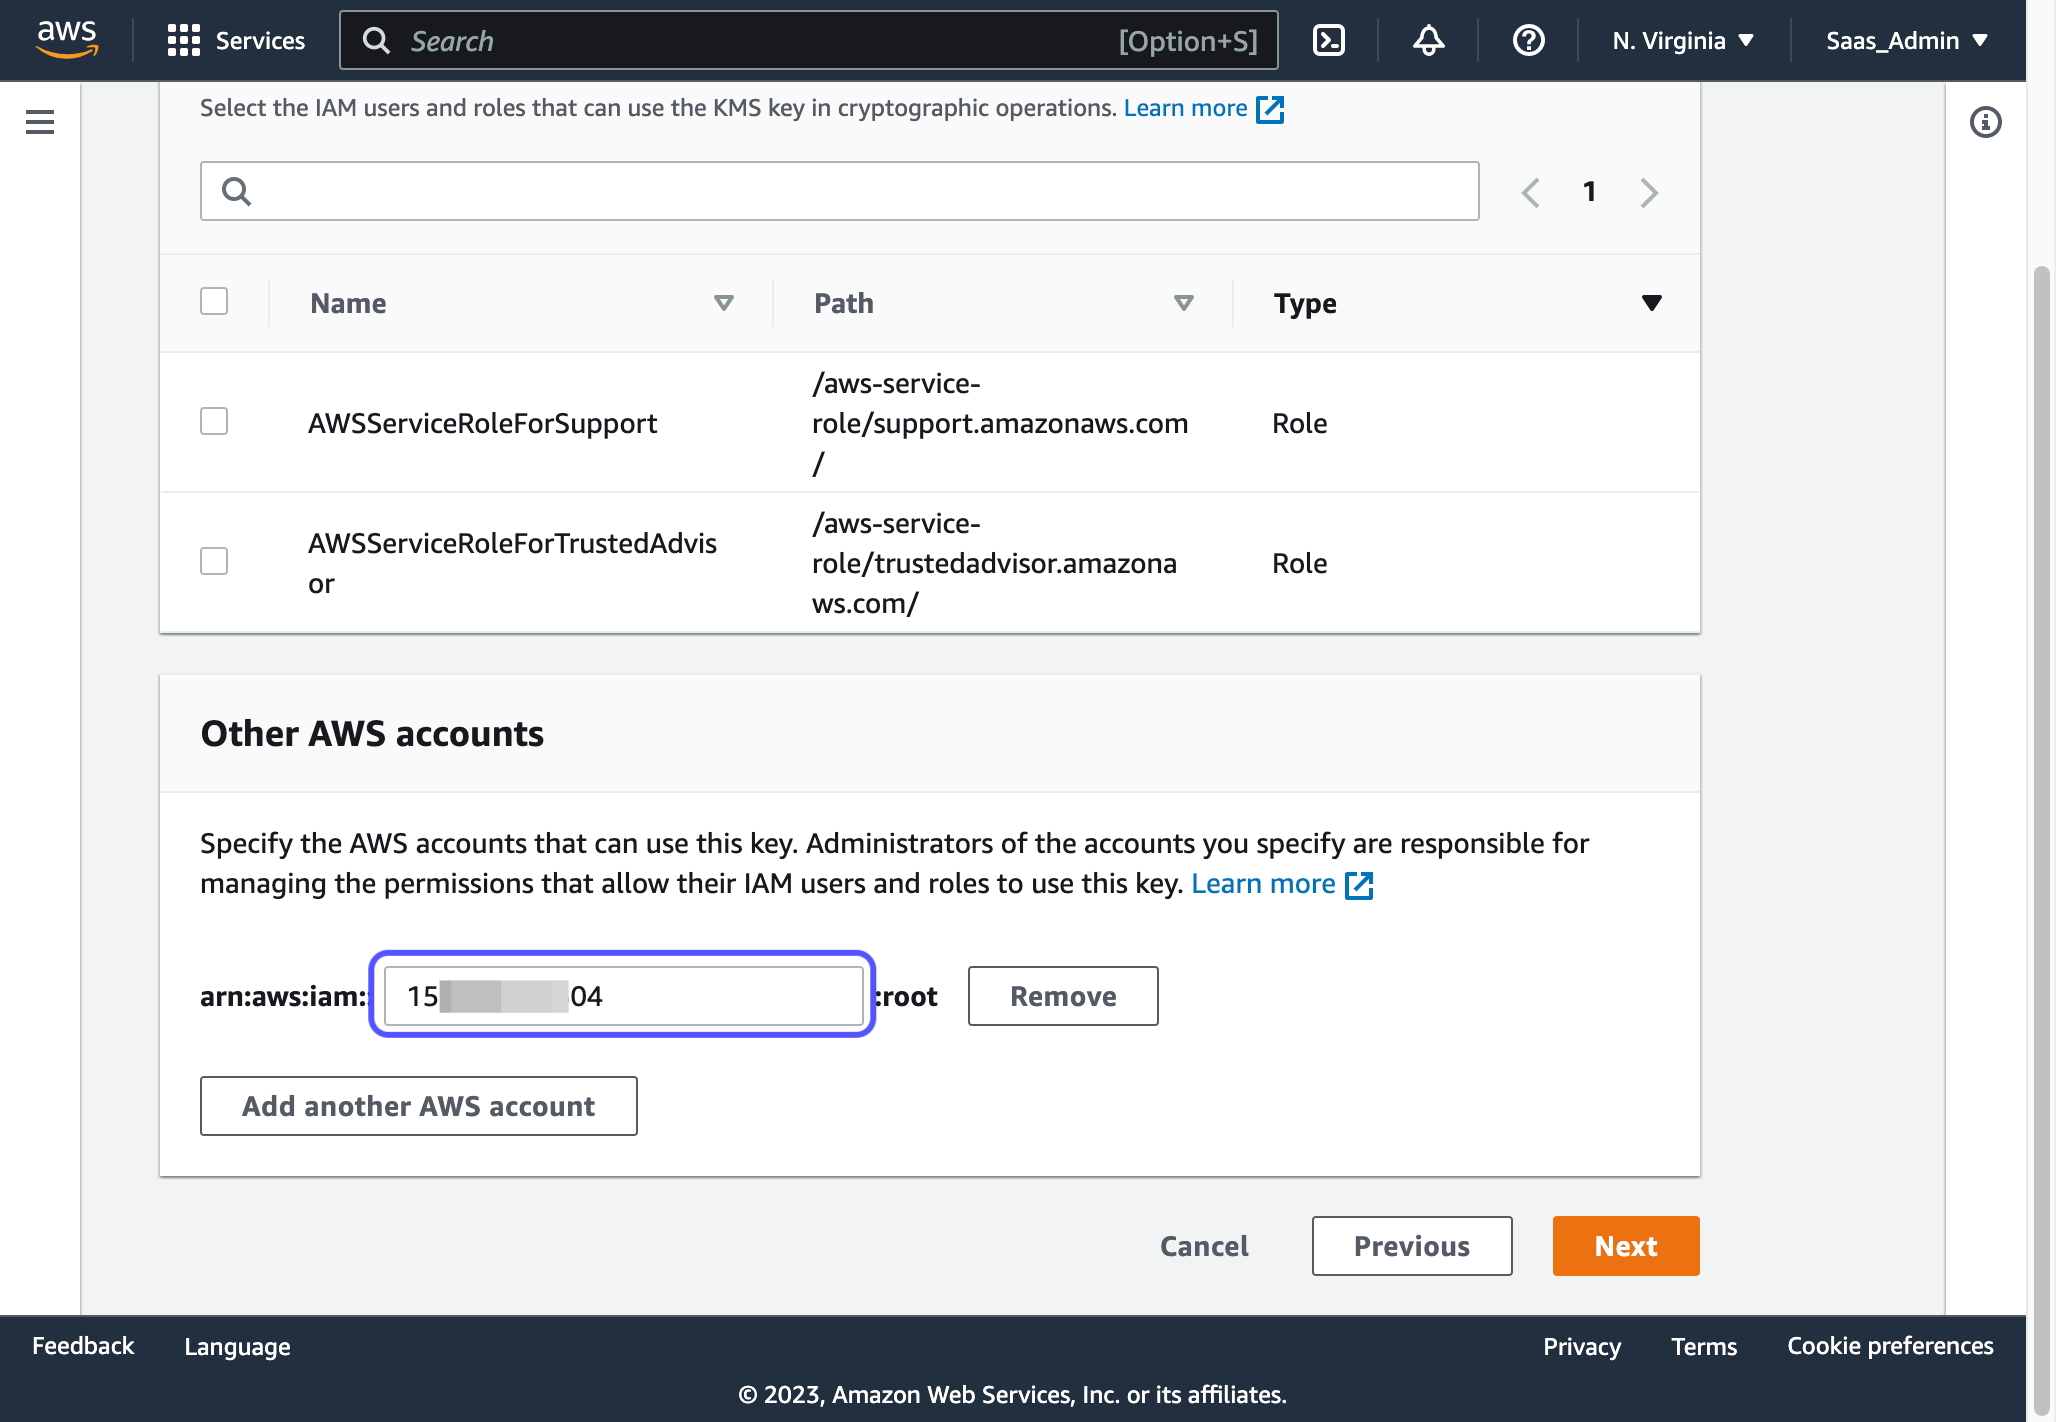Viewport: 2056px width, 1422px height.
Task: Toggle the AWSServiceRoleForSupport checkbox
Action: (214, 422)
